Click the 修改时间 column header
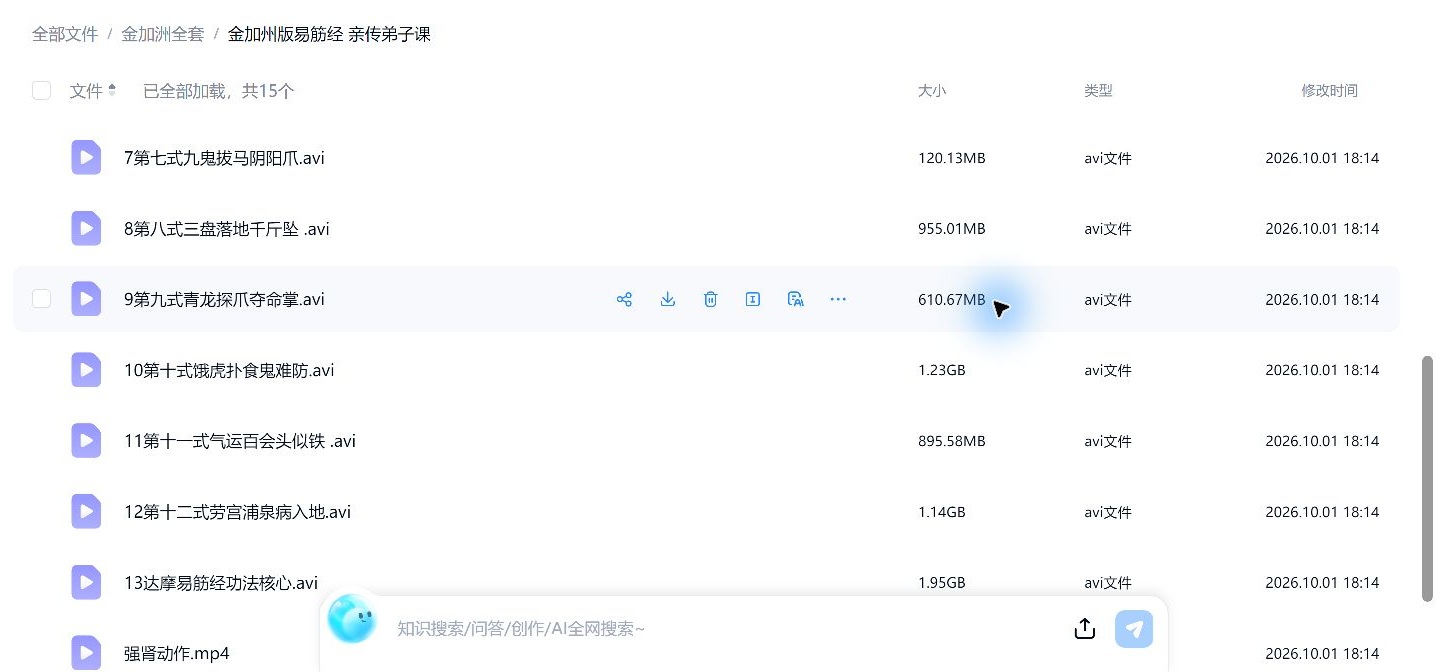This screenshot has height=672, width=1436. point(1329,91)
